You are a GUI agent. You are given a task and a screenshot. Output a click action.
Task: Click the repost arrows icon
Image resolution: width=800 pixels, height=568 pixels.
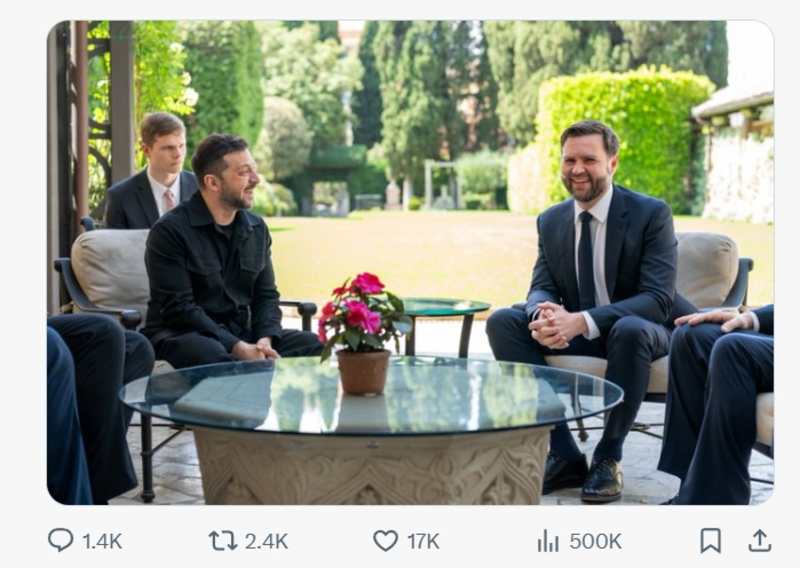click(x=222, y=541)
